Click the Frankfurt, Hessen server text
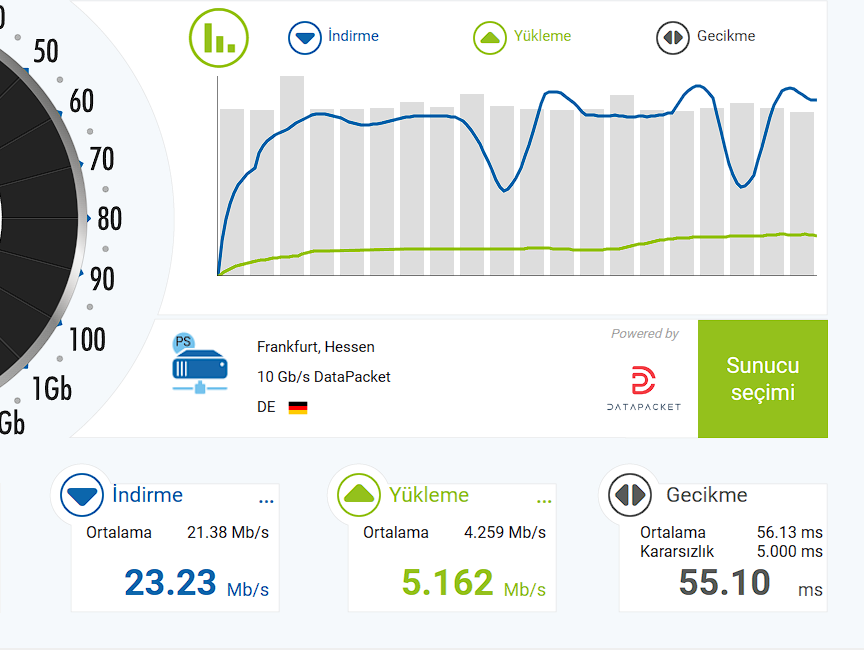The width and height of the screenshot is (864, 650). [316, 347]
